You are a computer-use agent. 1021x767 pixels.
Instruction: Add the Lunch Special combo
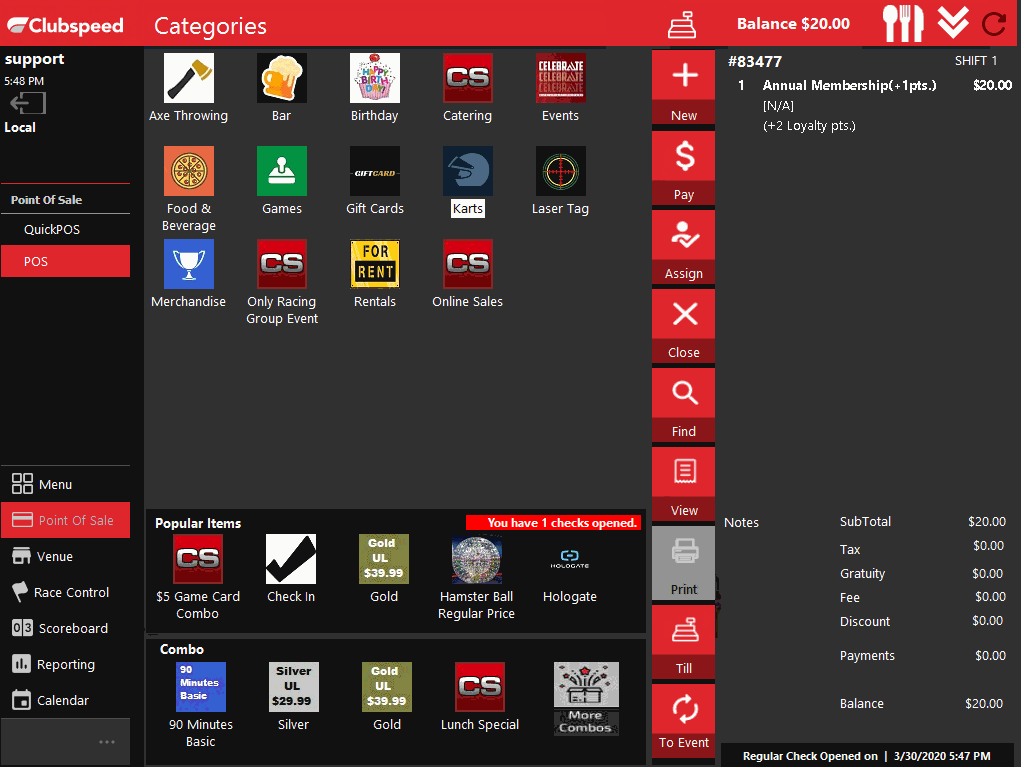480,697
